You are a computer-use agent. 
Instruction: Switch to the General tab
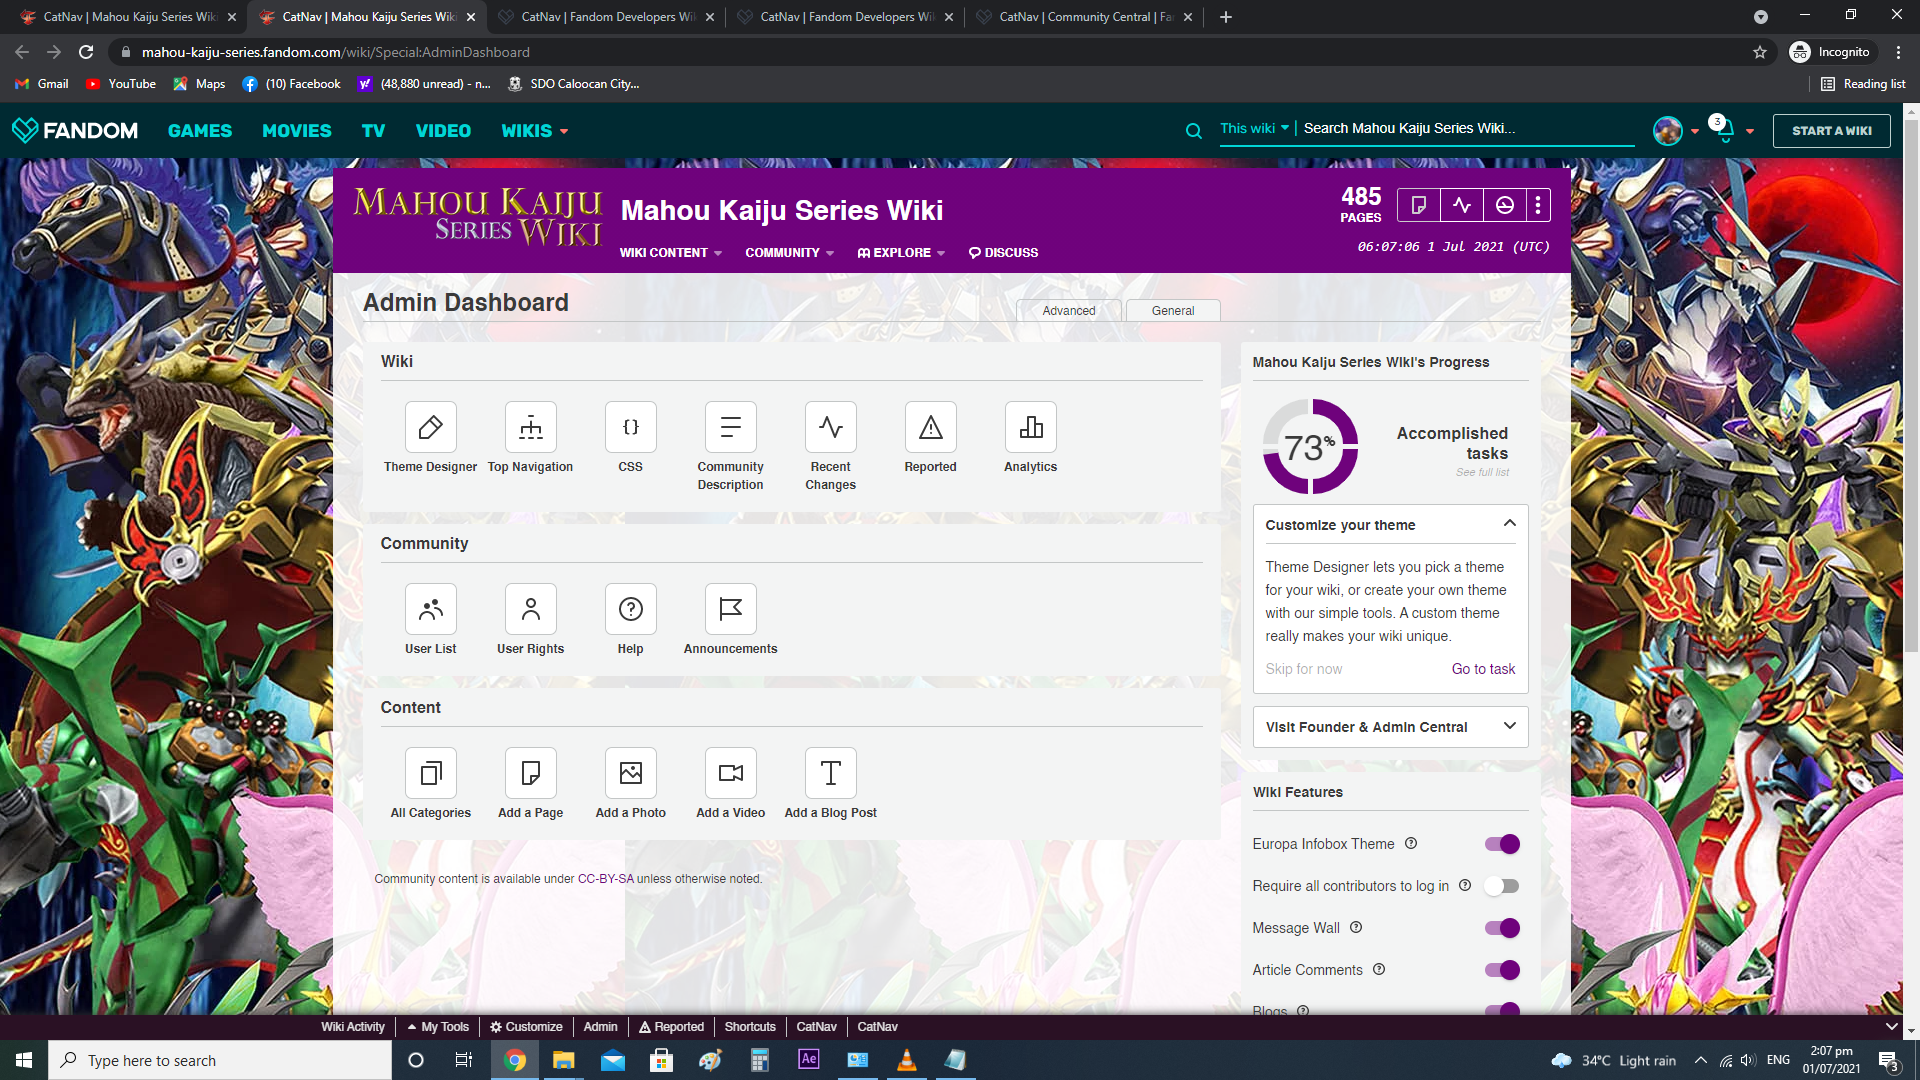[x=1173, y=310]
